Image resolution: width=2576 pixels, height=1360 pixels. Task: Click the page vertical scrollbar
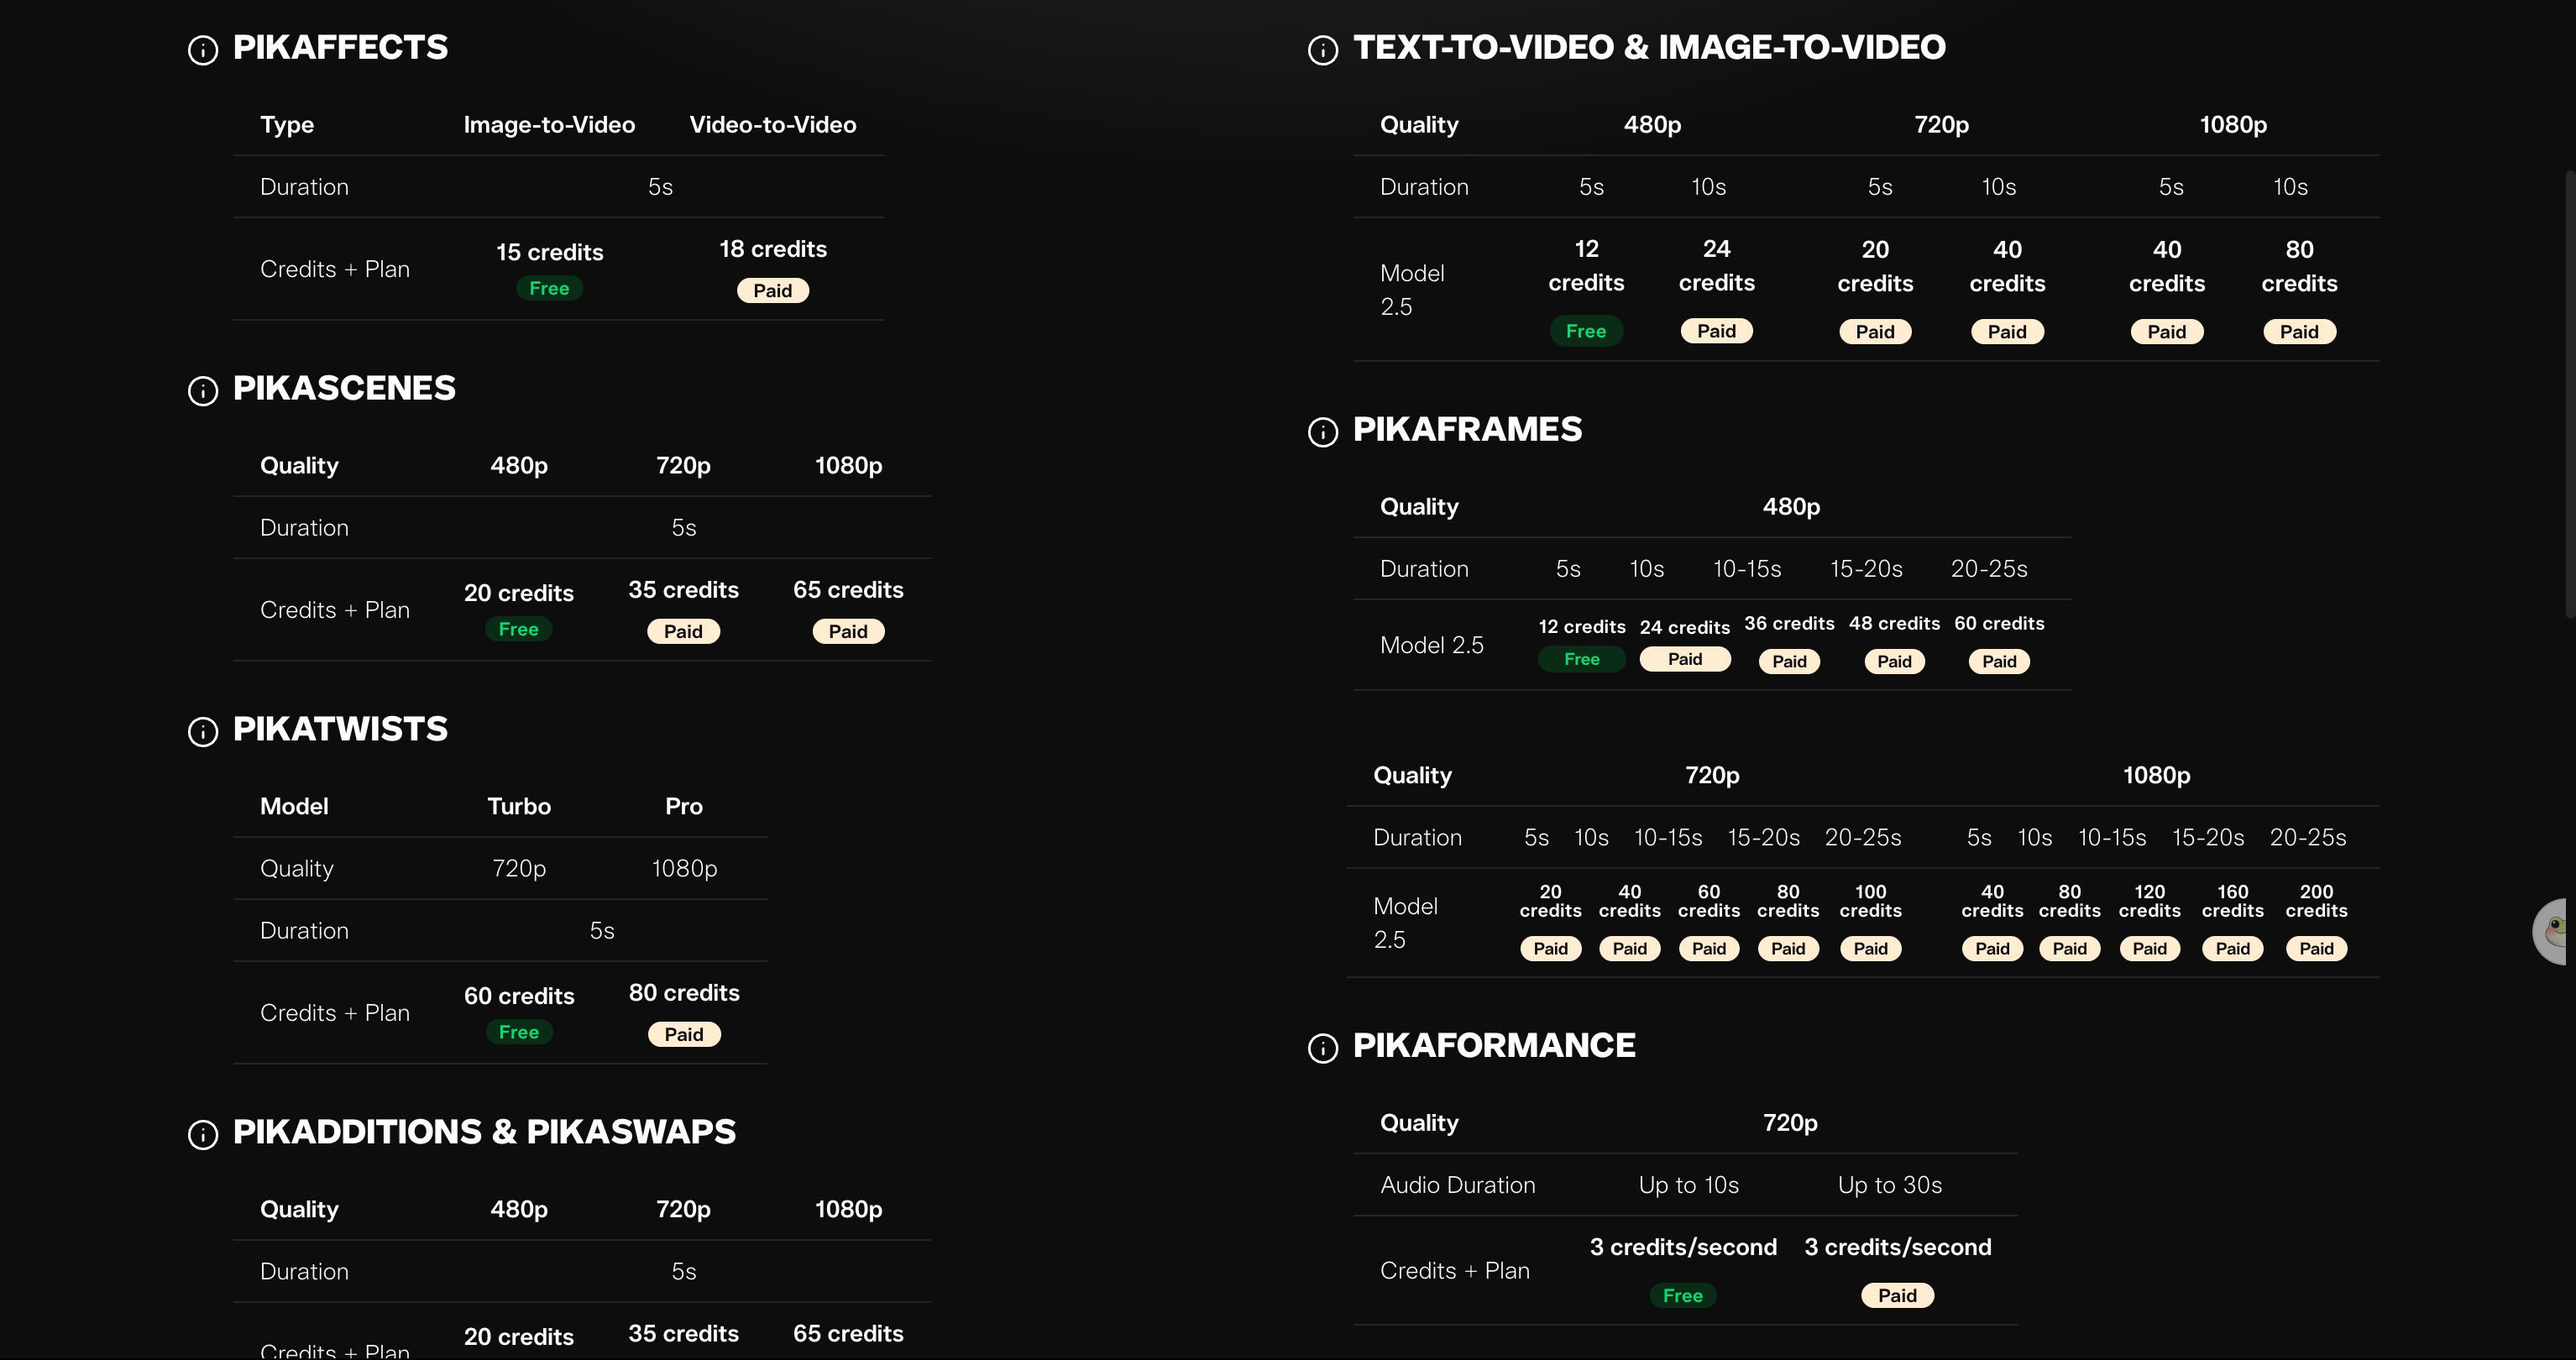pos(2569,395)
